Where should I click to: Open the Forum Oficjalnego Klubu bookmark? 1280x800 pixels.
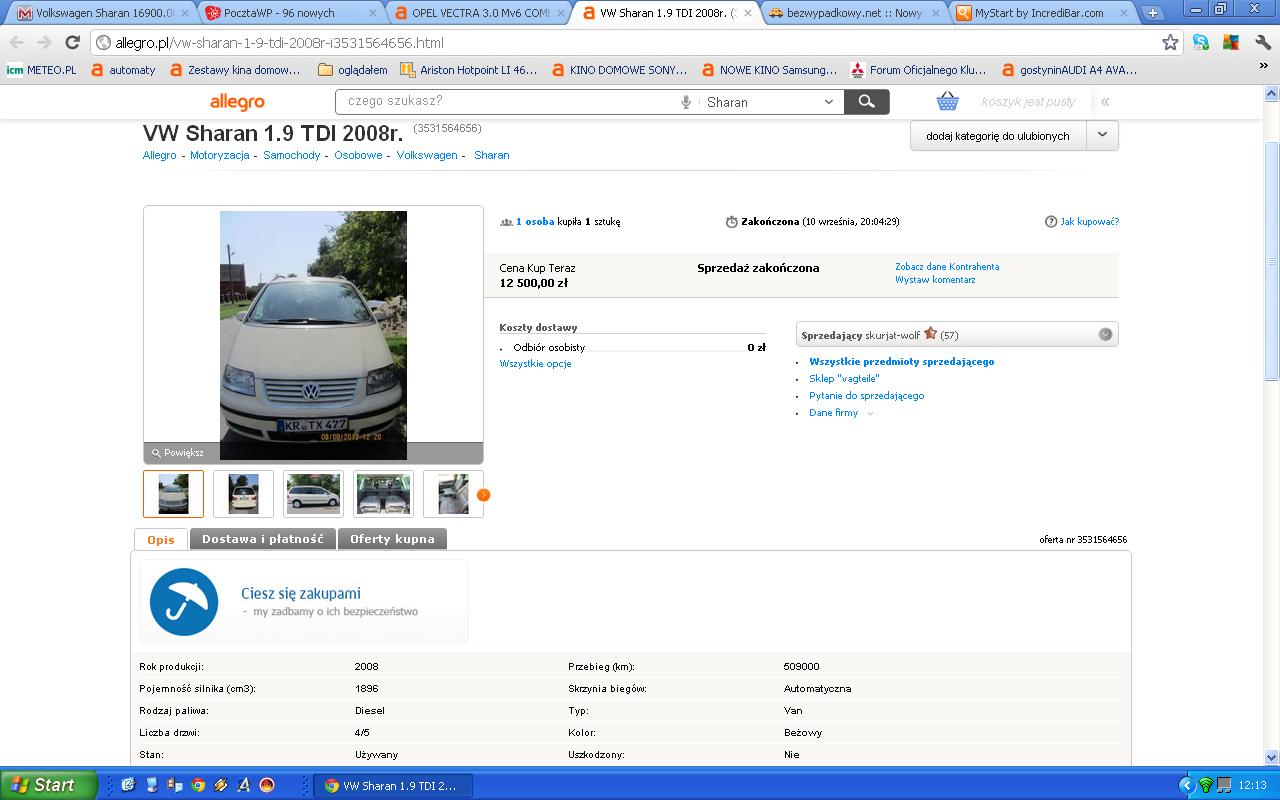(x=917, y=70)
